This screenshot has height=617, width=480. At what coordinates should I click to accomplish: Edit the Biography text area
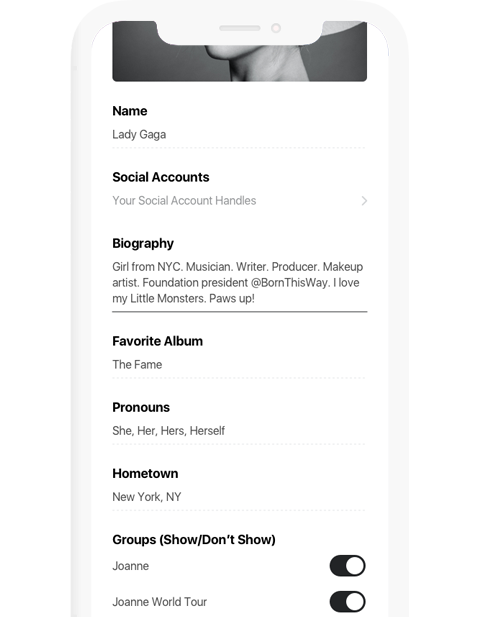coord(240,283)
